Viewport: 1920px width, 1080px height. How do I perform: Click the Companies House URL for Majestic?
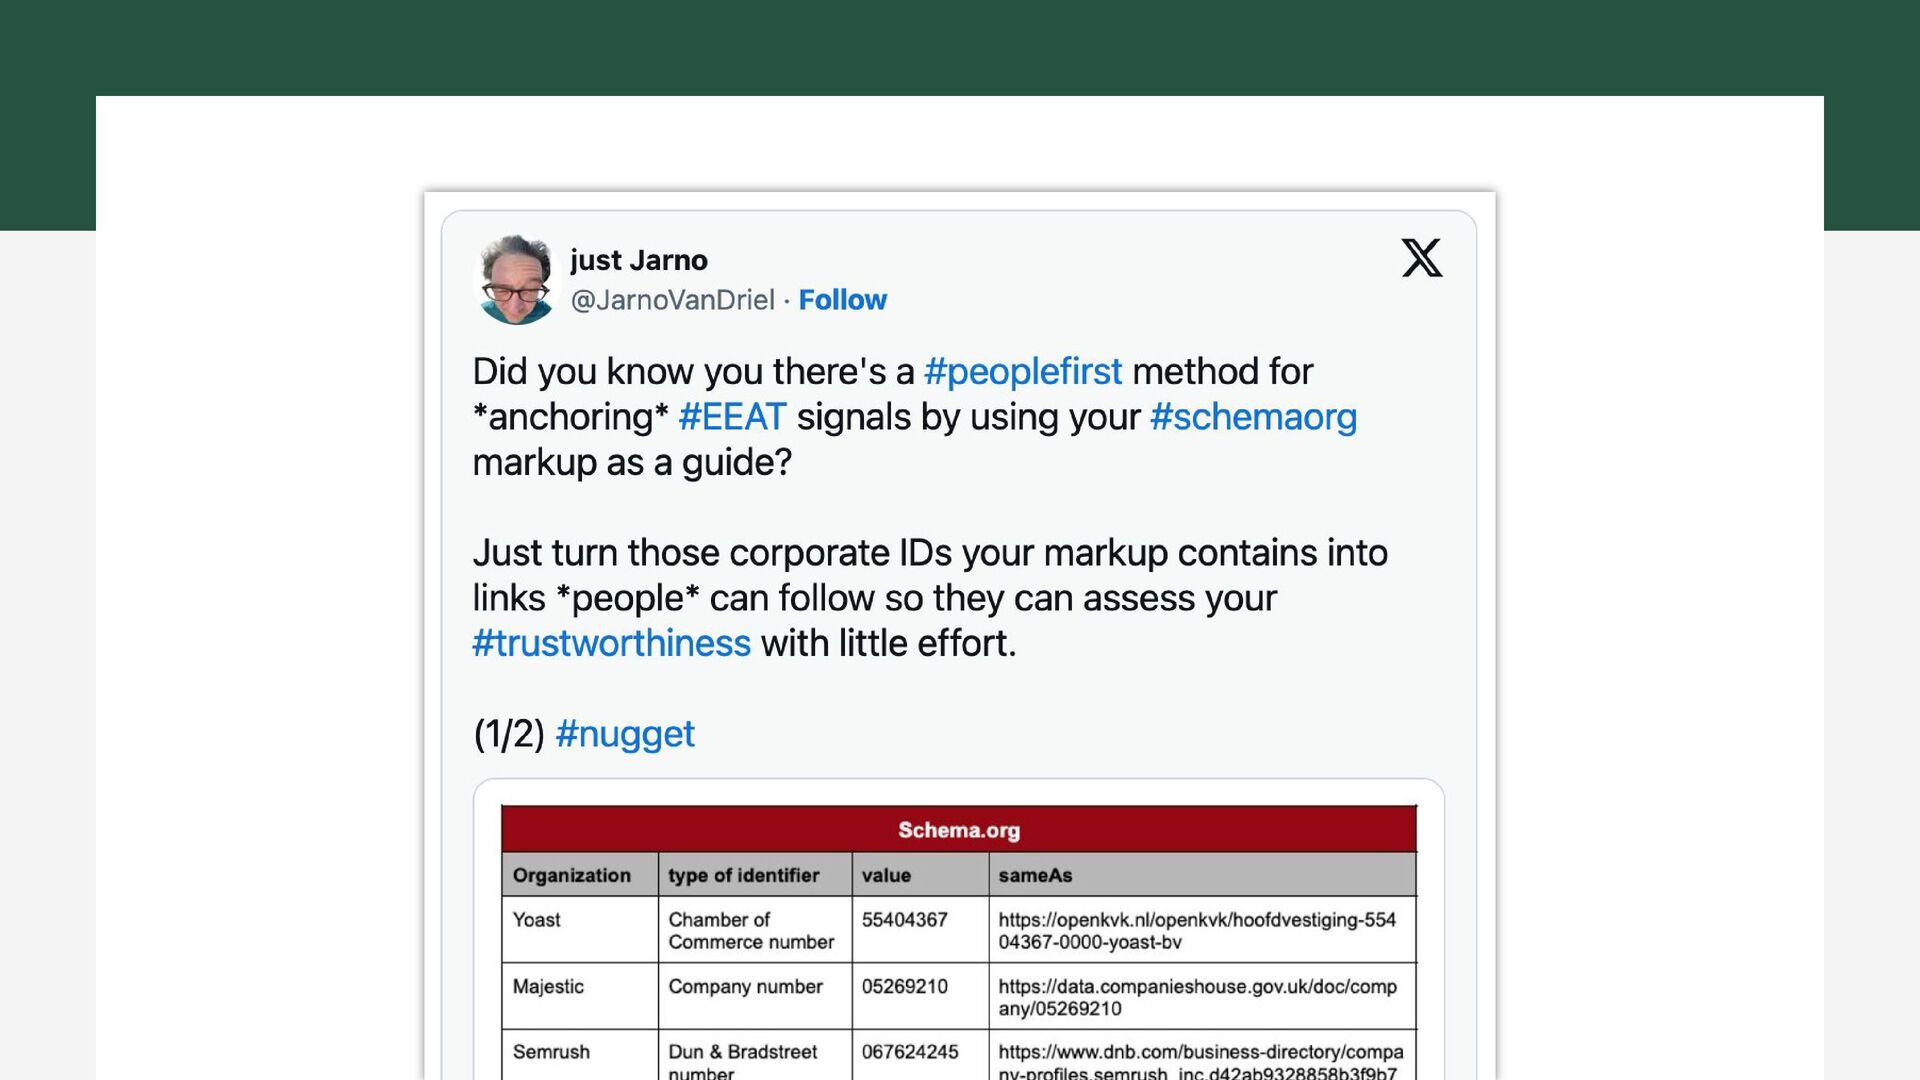[1196, 997]
